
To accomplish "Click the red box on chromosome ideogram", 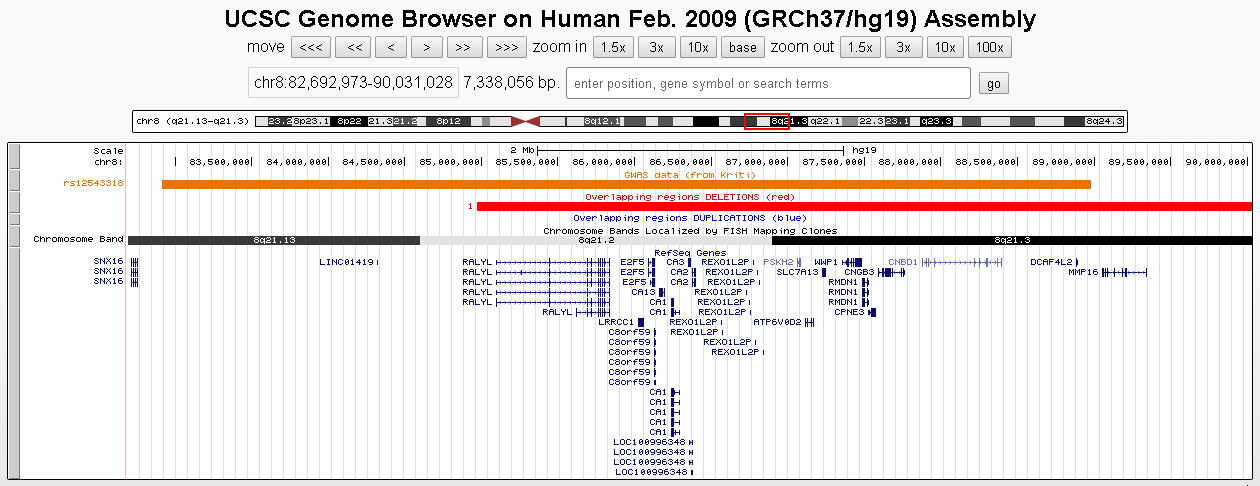I will [x=767, y=121].
